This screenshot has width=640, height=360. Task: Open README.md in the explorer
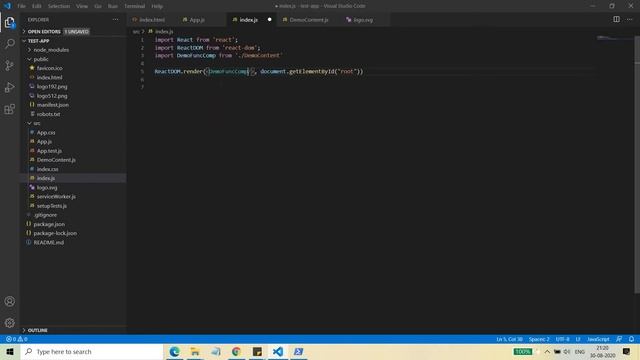point(48,242)
